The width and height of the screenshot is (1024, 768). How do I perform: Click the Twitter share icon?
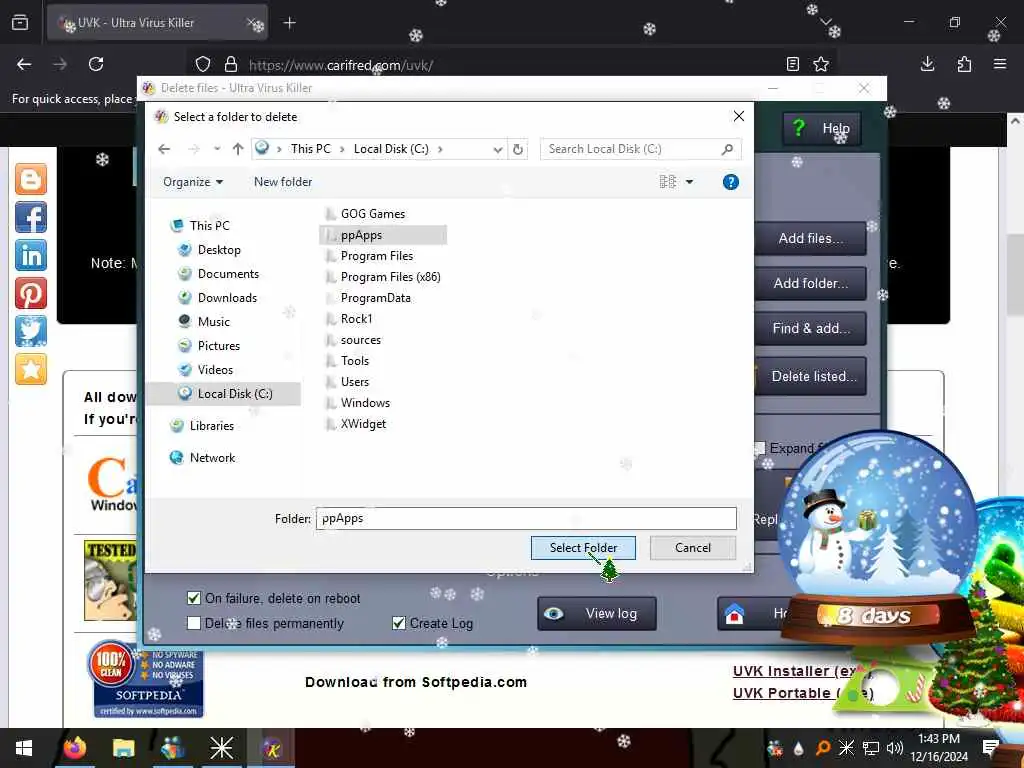[31, 331]
